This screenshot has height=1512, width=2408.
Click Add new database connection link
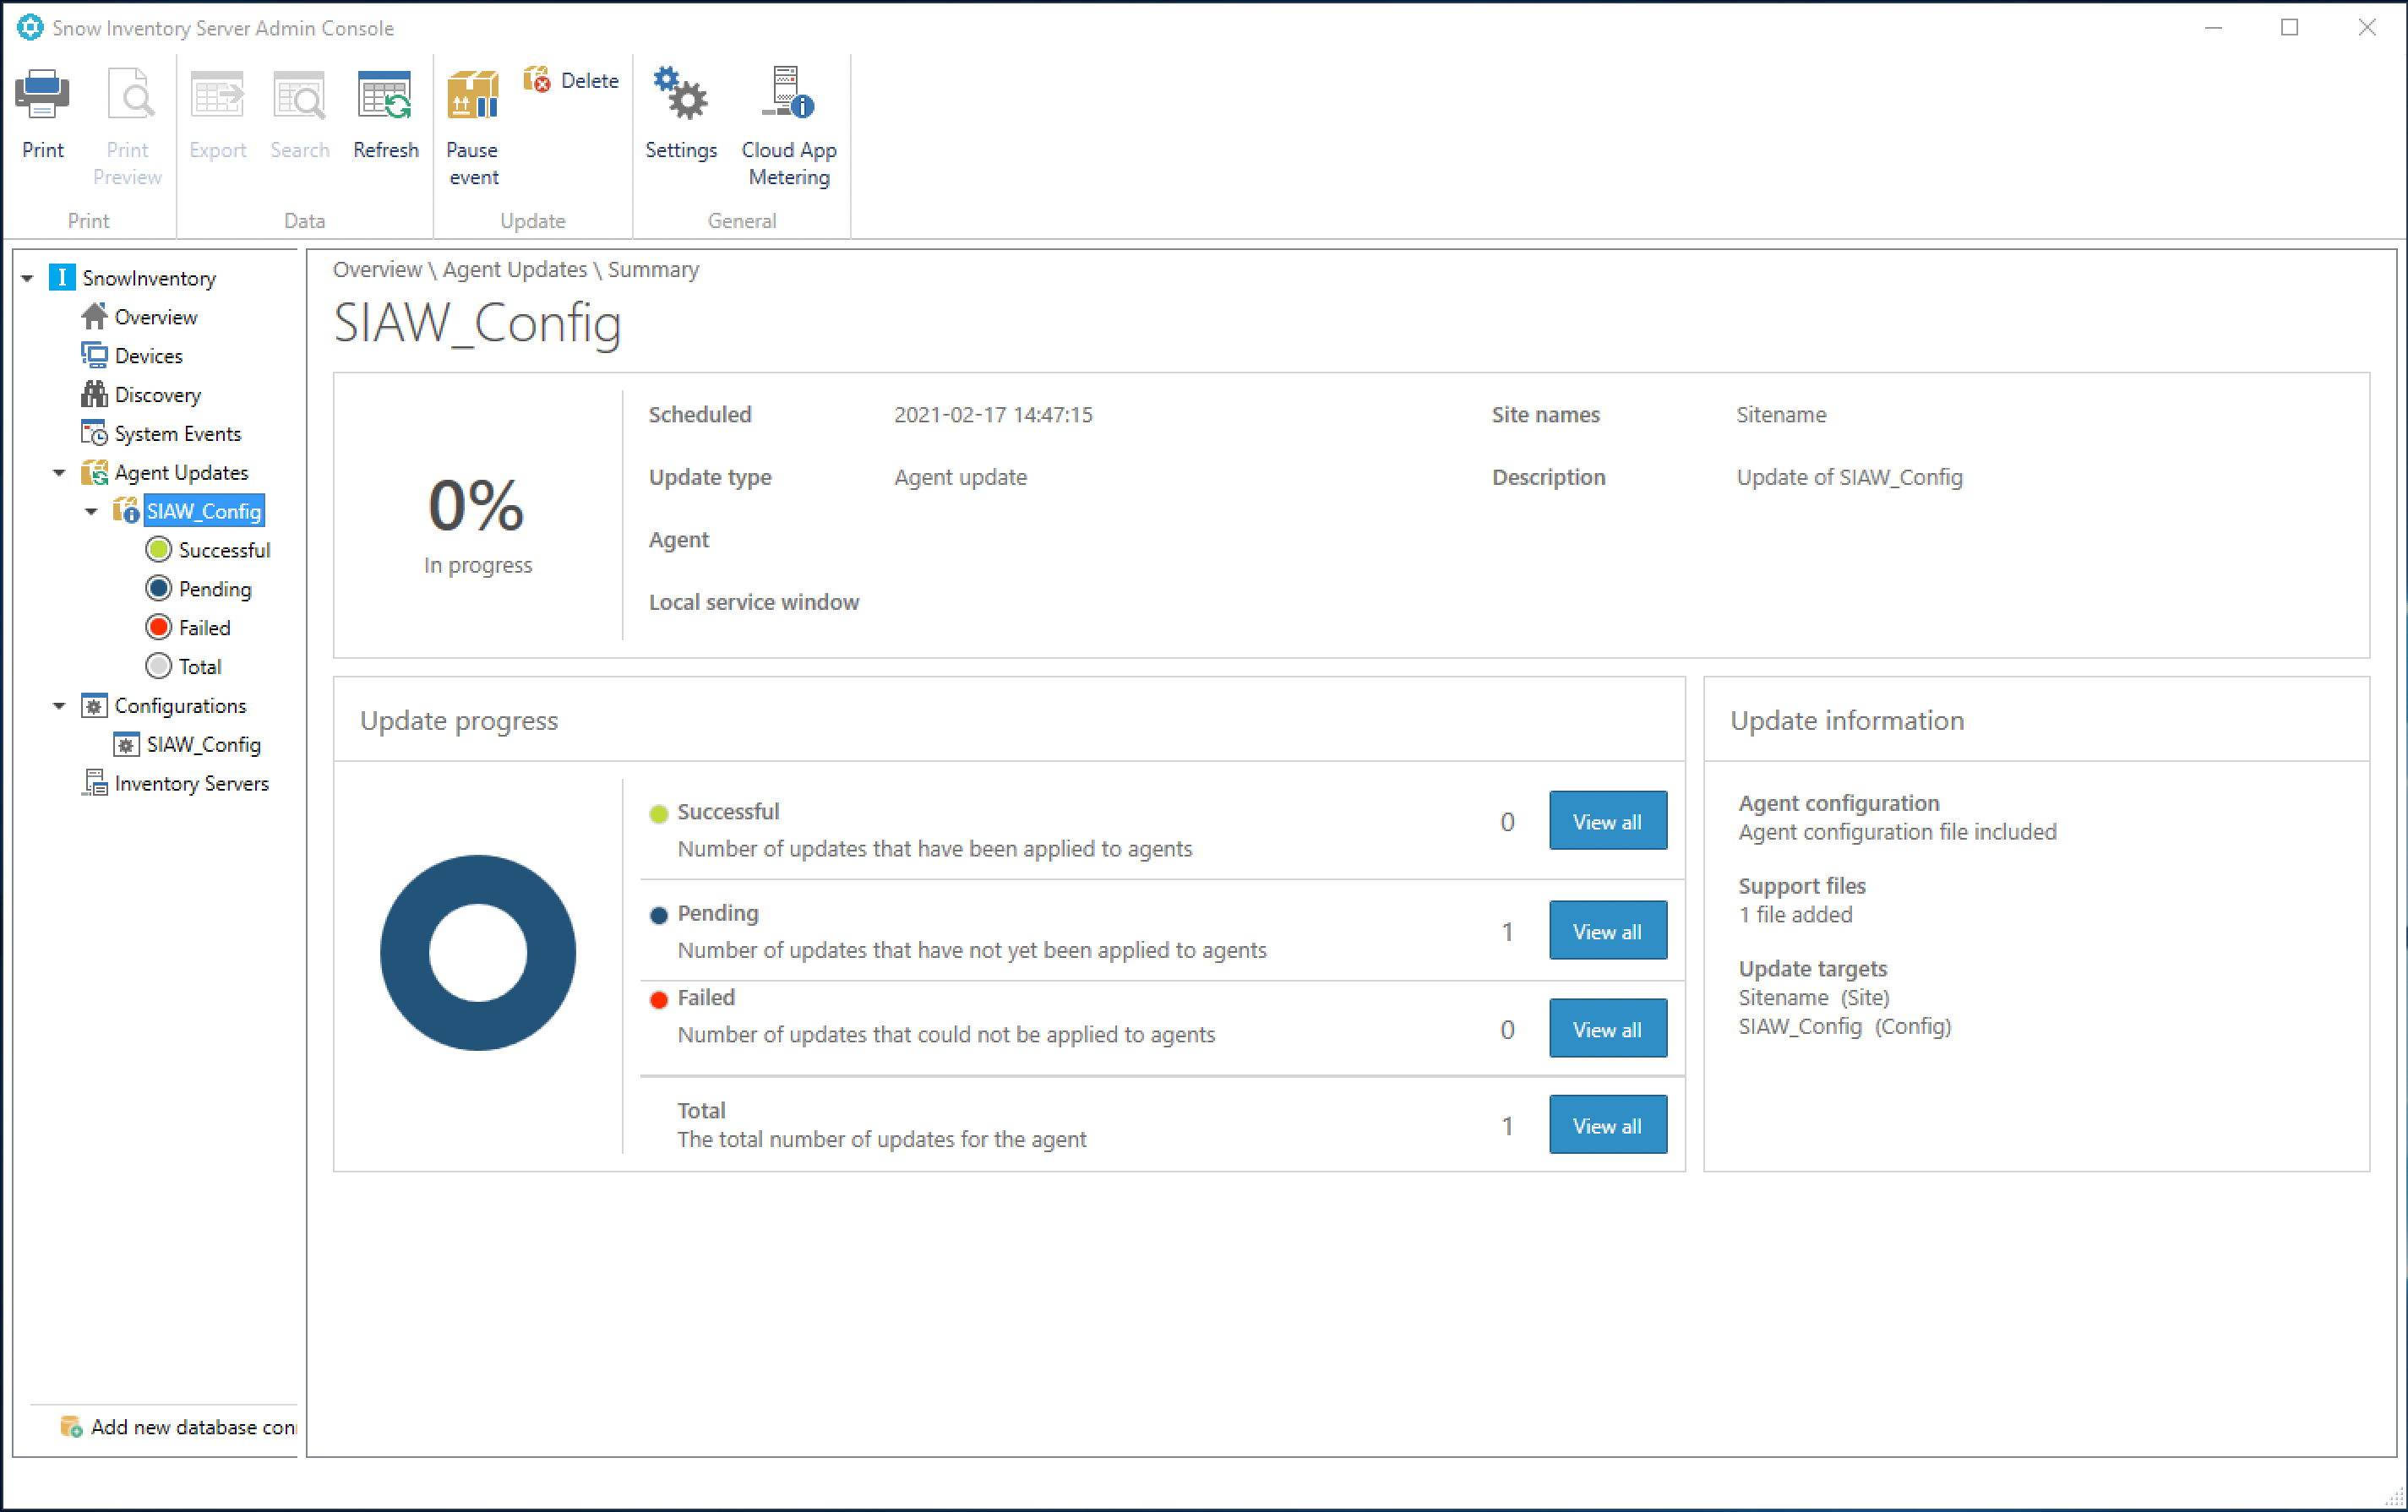coord(194,1427)
